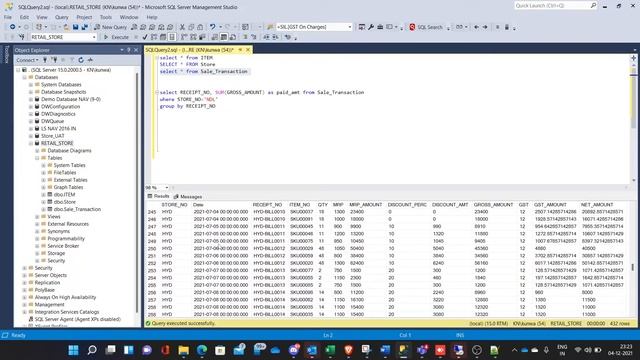Collapse the Tables folder node

coord(37,158)
